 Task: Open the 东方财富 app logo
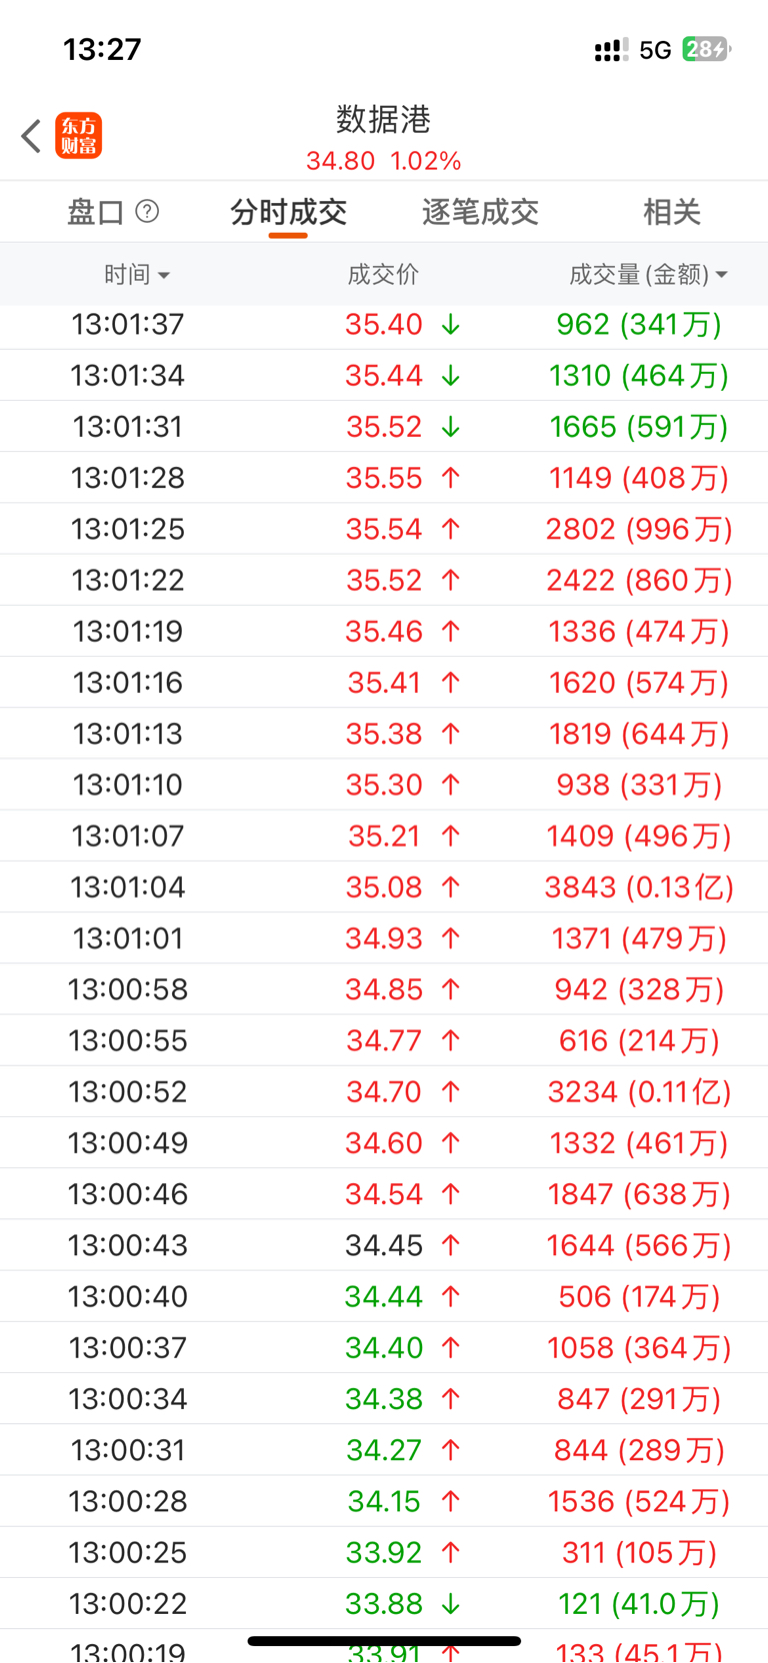click(x=79, y=136)
